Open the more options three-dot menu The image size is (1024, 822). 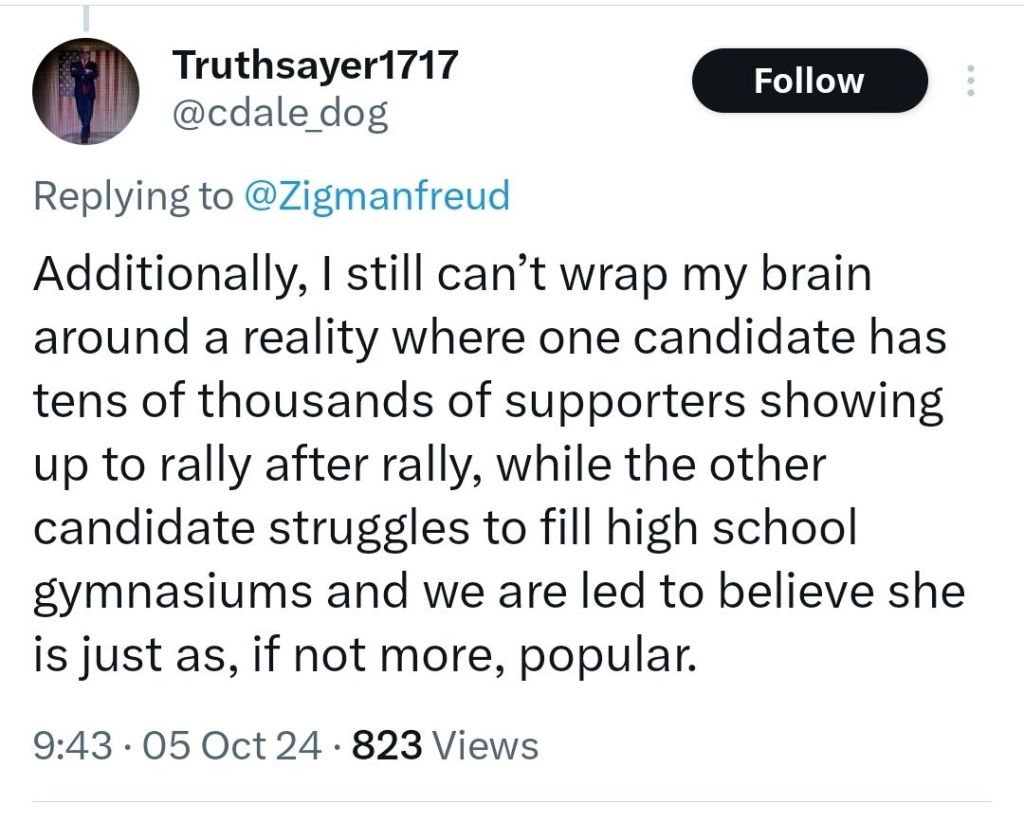[x=968, y=81]
